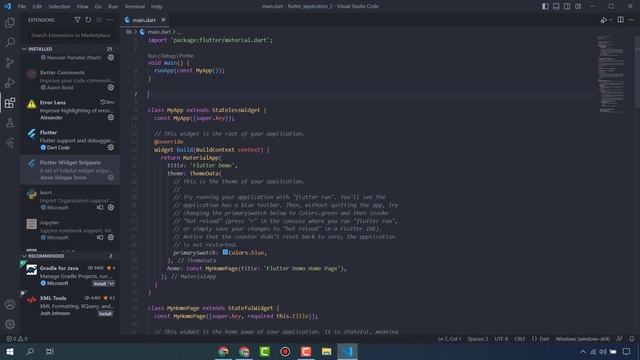
Task: Open File Explorer from the taskbar
Action: pos(327,351)
